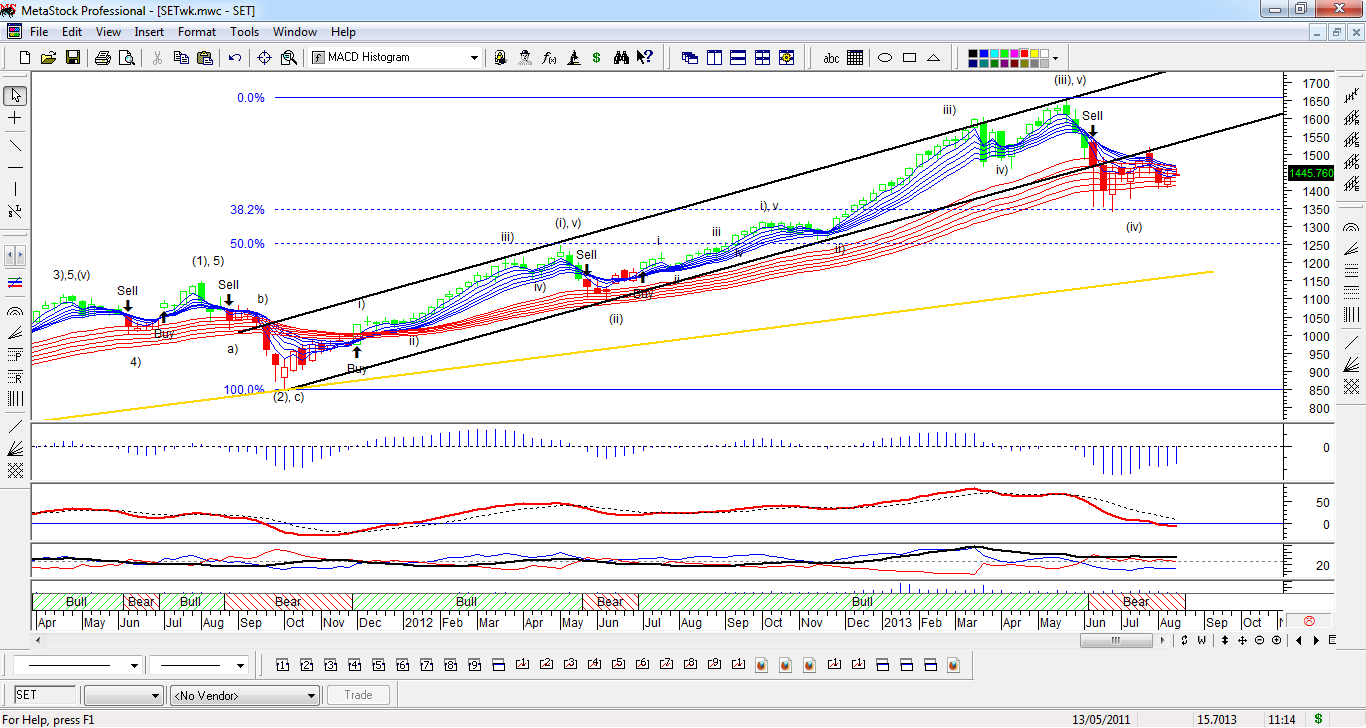Open the Indicator Builder f(x) icon
This screenshot has width=1366, height=728.
tap(548, 58)
